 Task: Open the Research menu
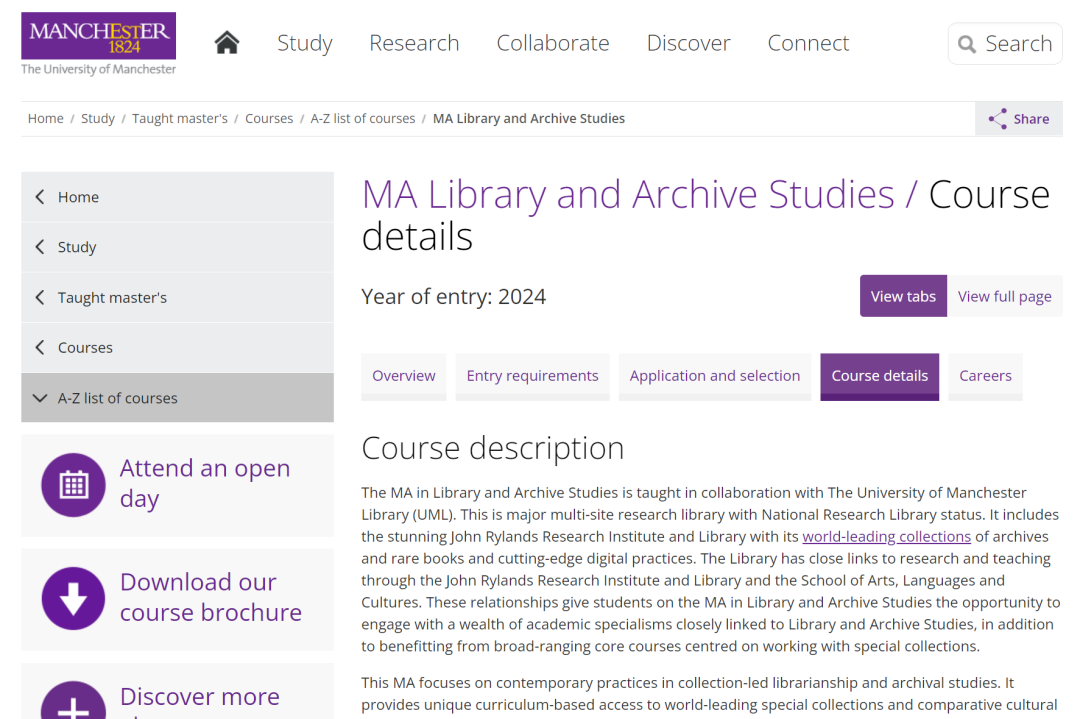tap(414, 43)
